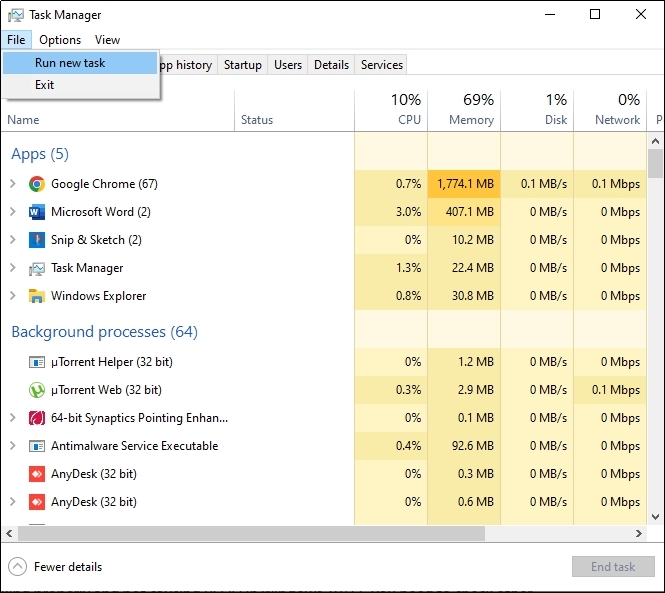Switch to the App history tab
Viewport: 665px width, 593px height.
click(188, 65)
